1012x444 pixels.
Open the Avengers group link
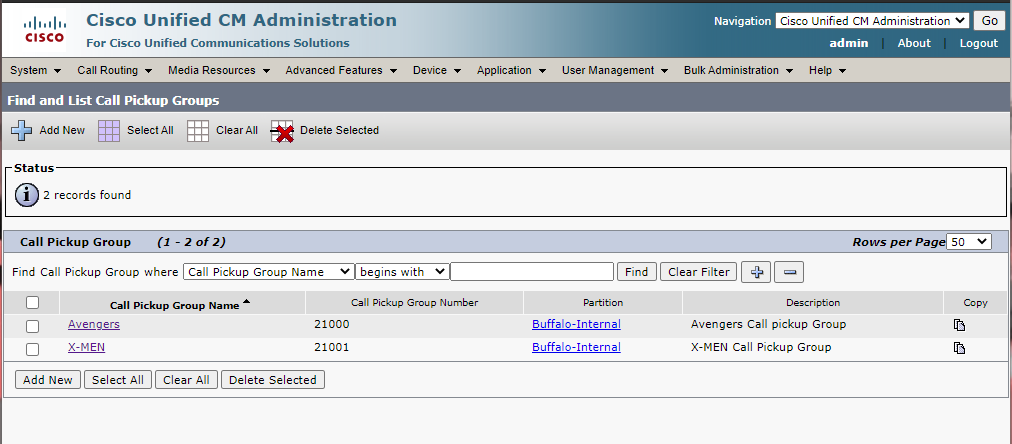tap(94, 324)
